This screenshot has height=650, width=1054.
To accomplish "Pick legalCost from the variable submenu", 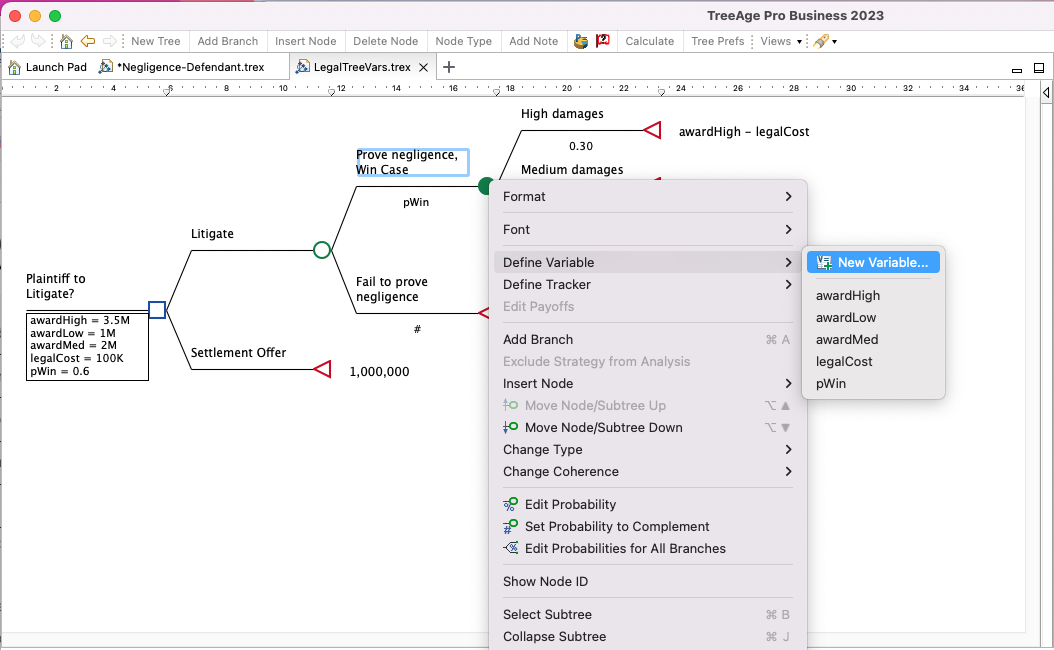I will (873, 362).
